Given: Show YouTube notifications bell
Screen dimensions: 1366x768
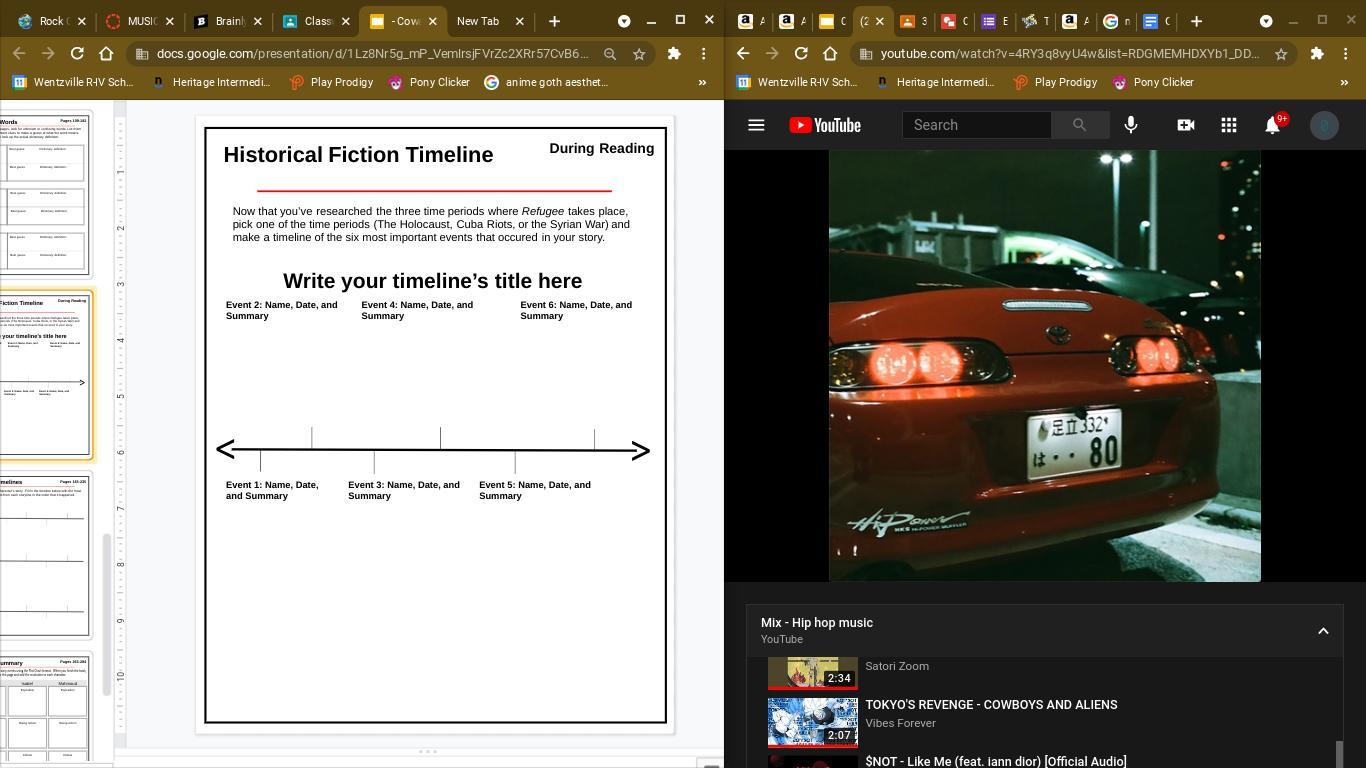Looking at the screenshot, I should click(x=1272, y=125).
